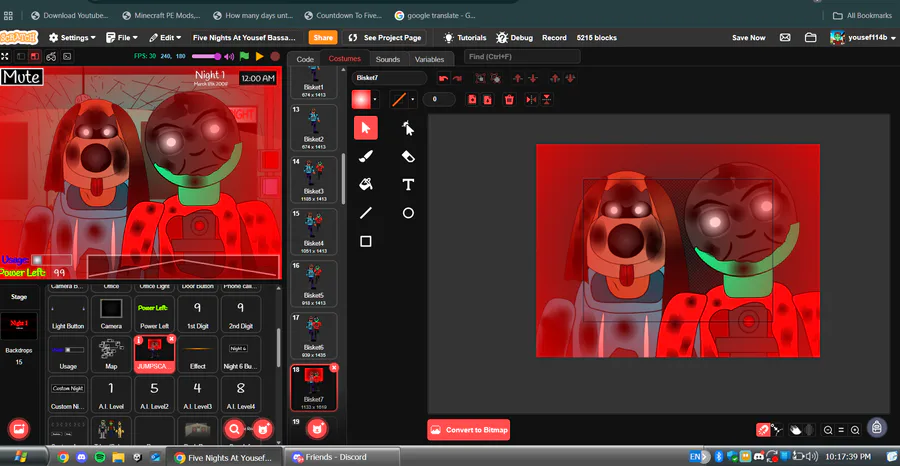Screen dimensions: 900x466
Task: Toggle the terminal console icon
Action: [67, 56]
